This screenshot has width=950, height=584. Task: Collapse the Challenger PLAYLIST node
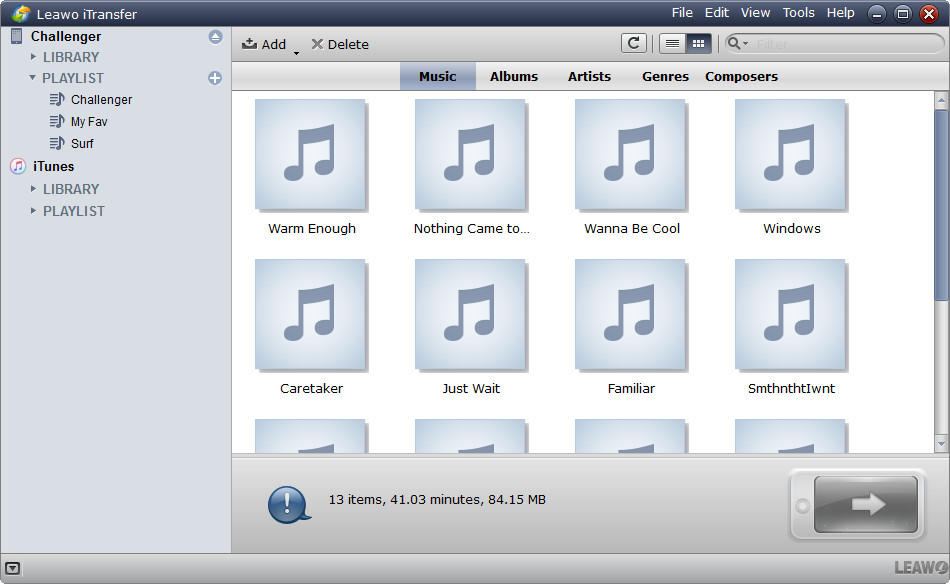coord(33,78)
